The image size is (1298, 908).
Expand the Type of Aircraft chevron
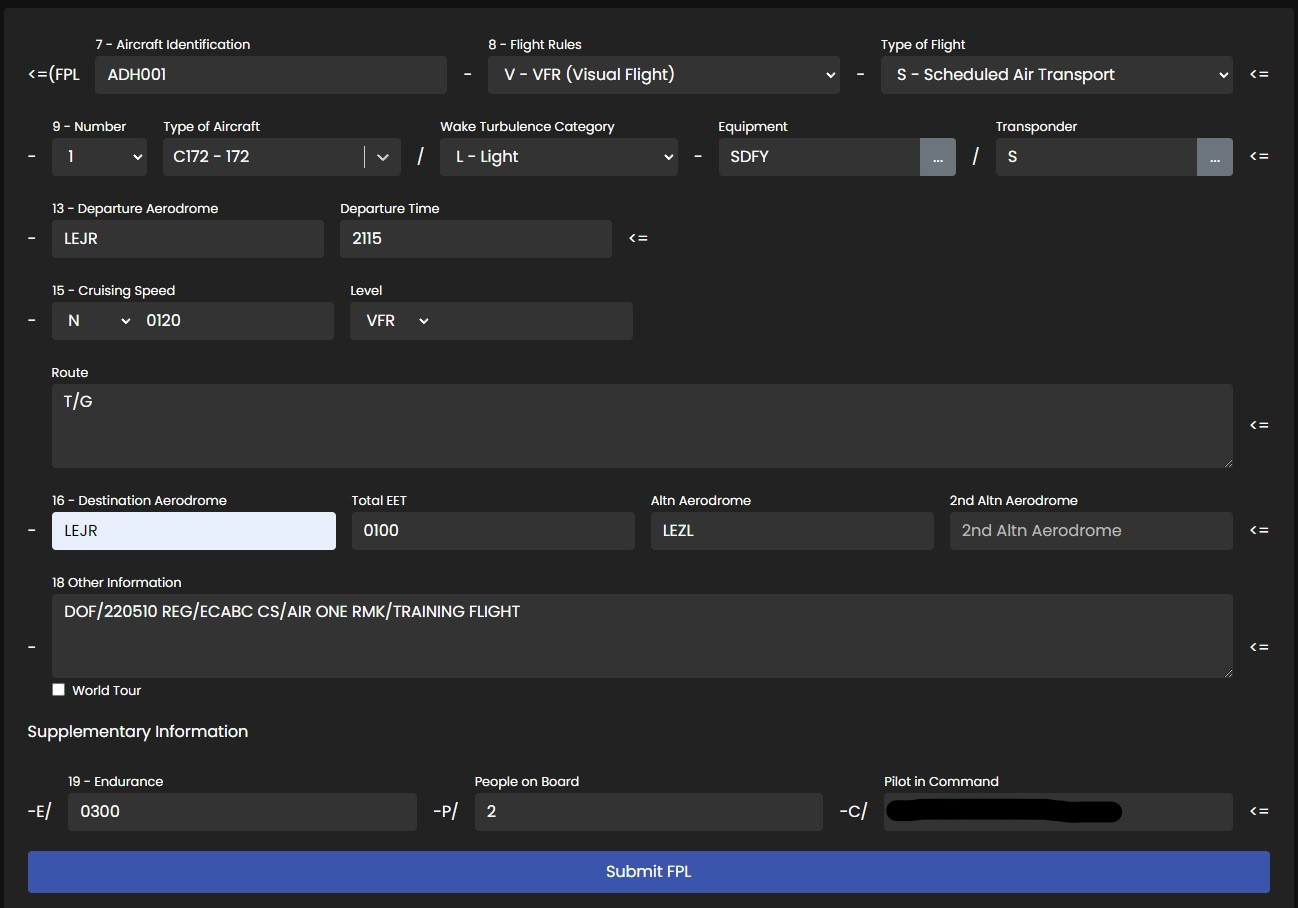(x=383, y=157)
